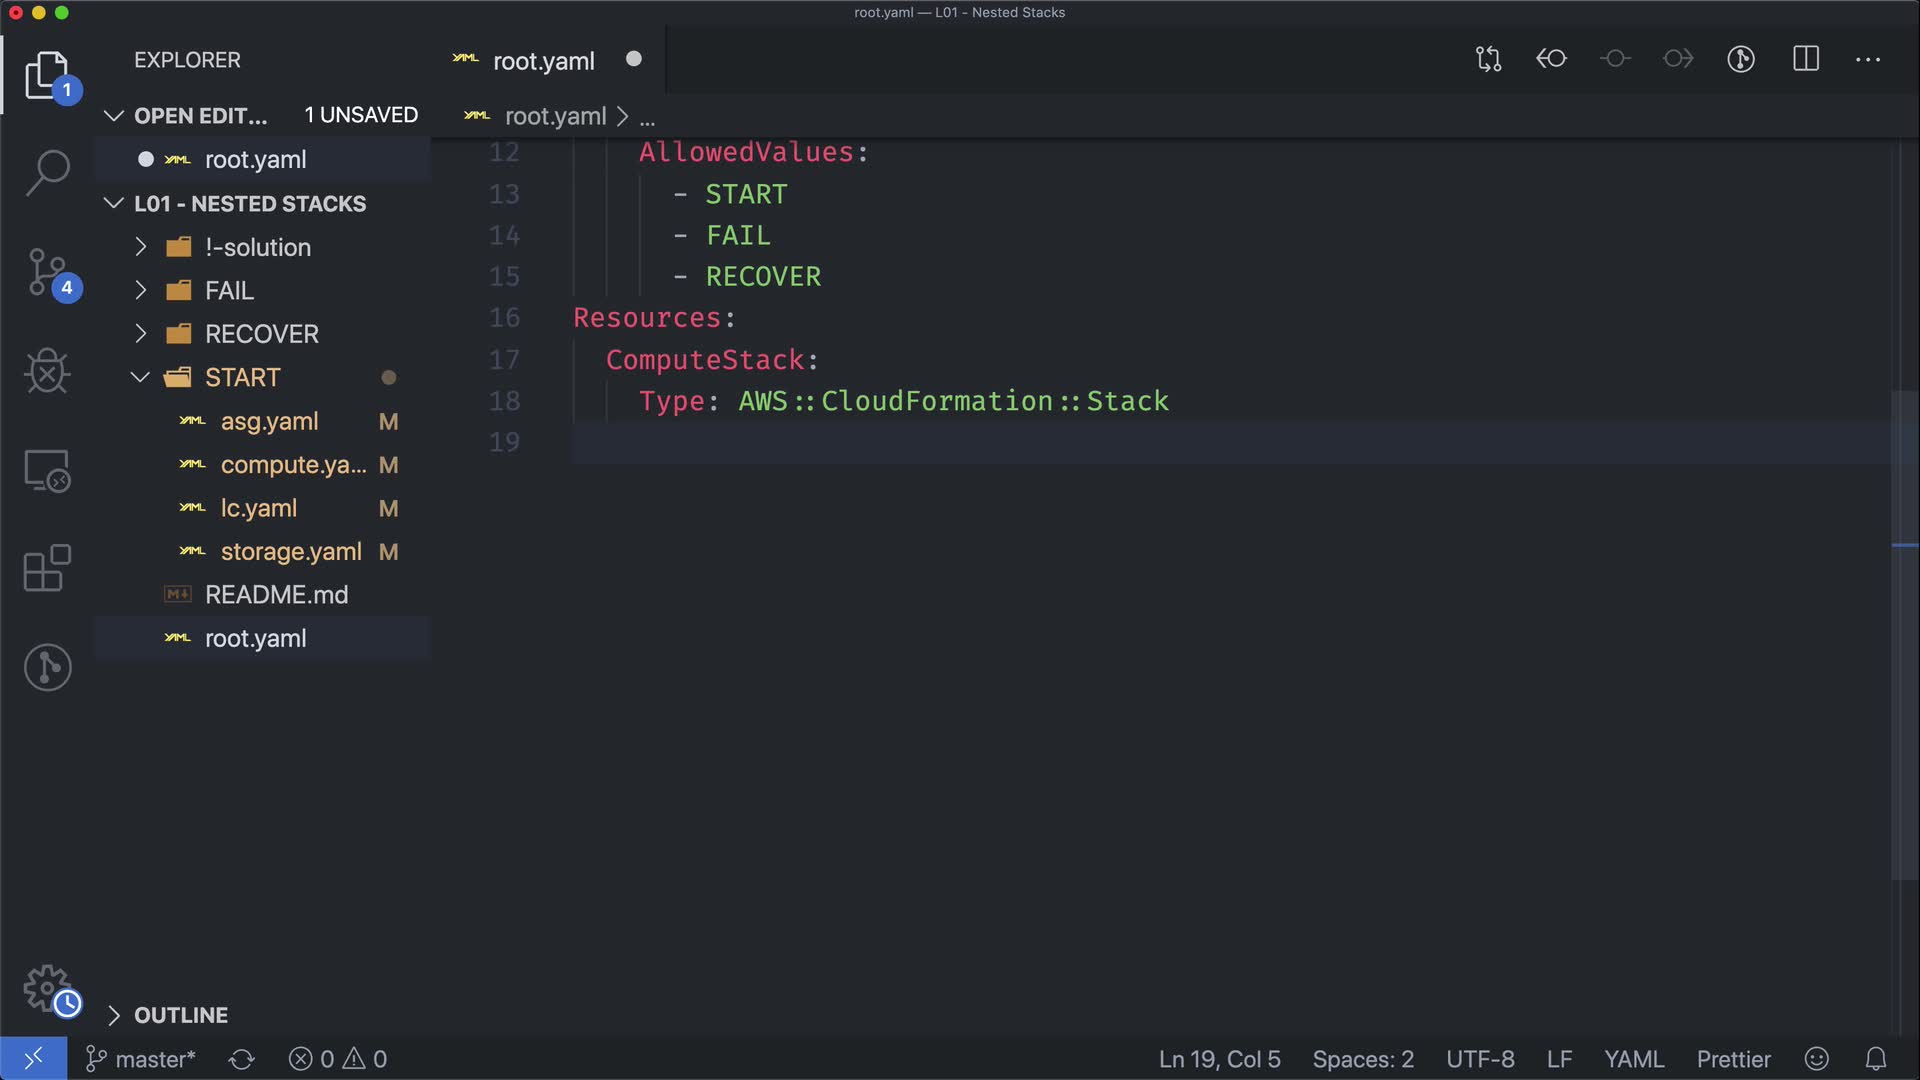Viewport: 1920px width, 1080px height.
Task: Expand the FAIL folder
Action: [229, 290]
